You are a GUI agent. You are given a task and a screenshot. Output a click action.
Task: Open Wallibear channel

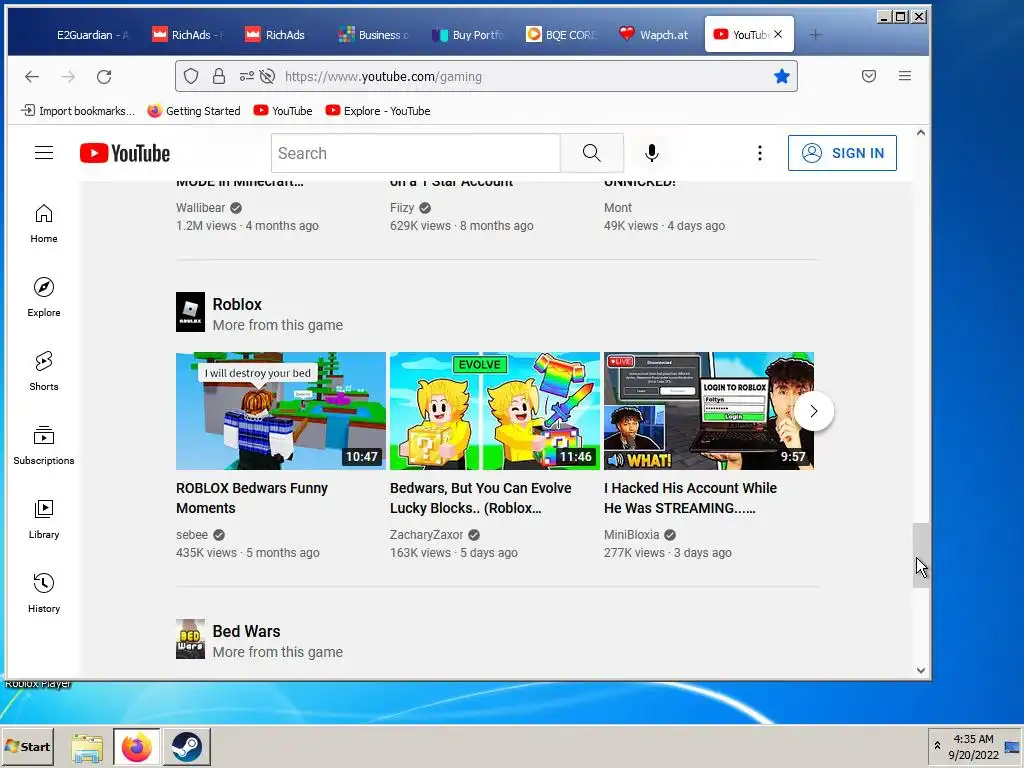point(200,207)
